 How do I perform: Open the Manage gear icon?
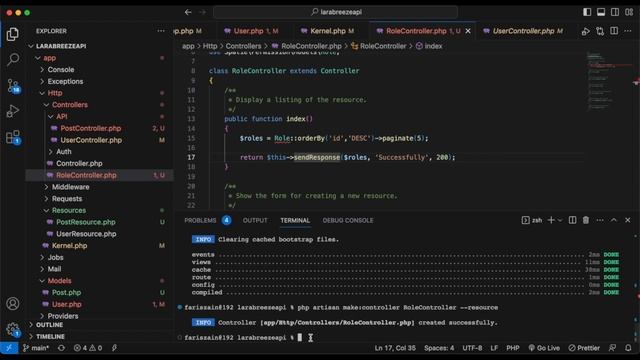[x=13, y=329]
